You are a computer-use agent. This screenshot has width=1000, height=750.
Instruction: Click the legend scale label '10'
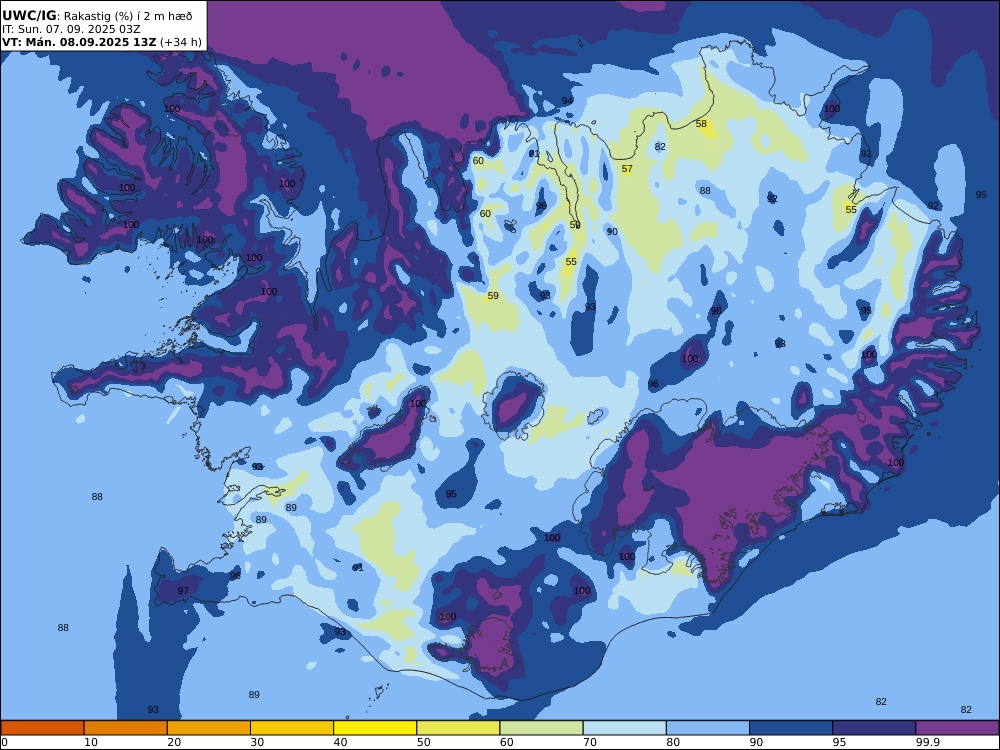coord(91,742)
